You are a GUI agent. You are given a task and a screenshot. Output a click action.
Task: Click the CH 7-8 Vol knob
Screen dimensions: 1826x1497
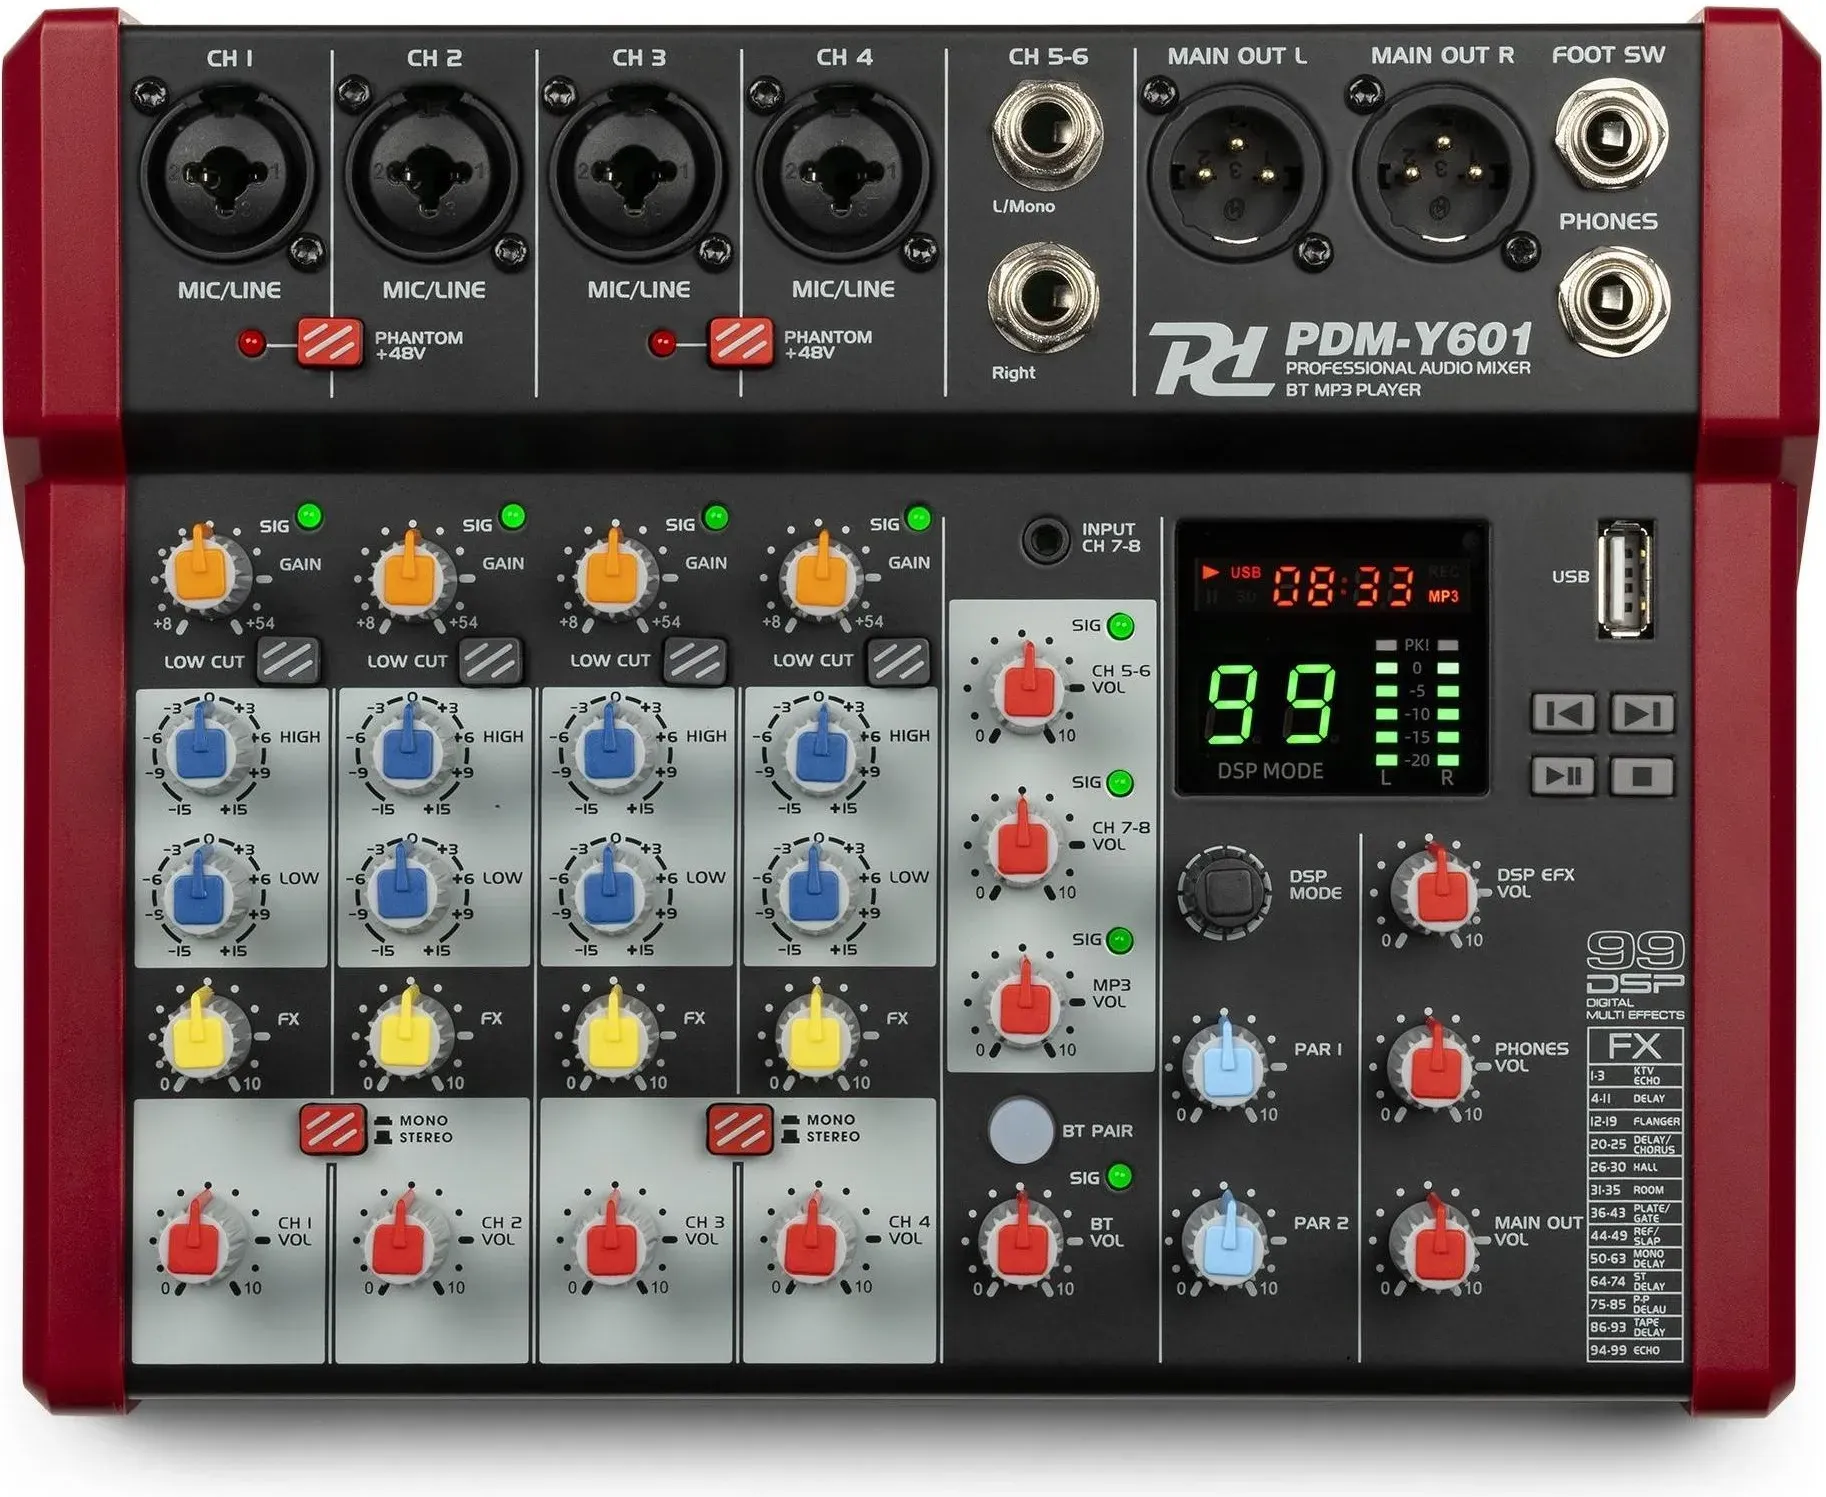click(x=1023, y=845)
